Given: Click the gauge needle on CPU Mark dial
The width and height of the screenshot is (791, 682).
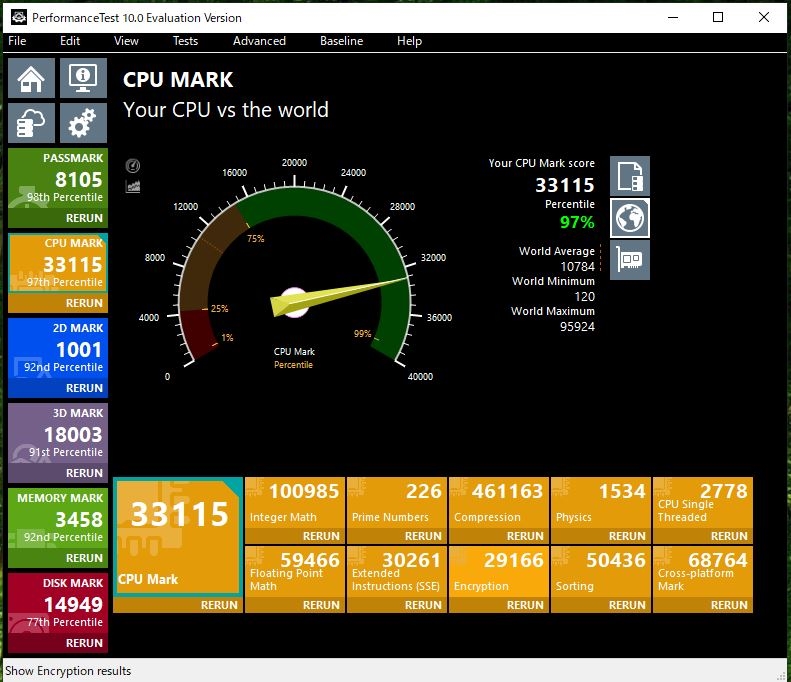Looking at the screenshot, I should tap(339, 297).
